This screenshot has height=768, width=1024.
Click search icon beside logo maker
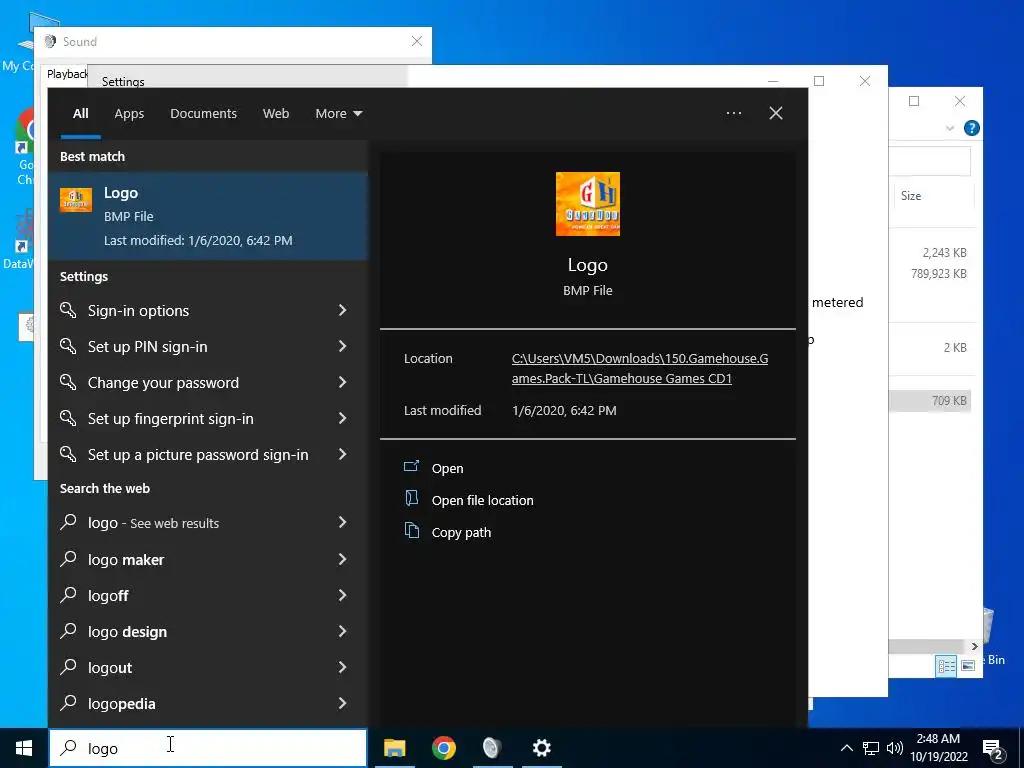(69, 558)
